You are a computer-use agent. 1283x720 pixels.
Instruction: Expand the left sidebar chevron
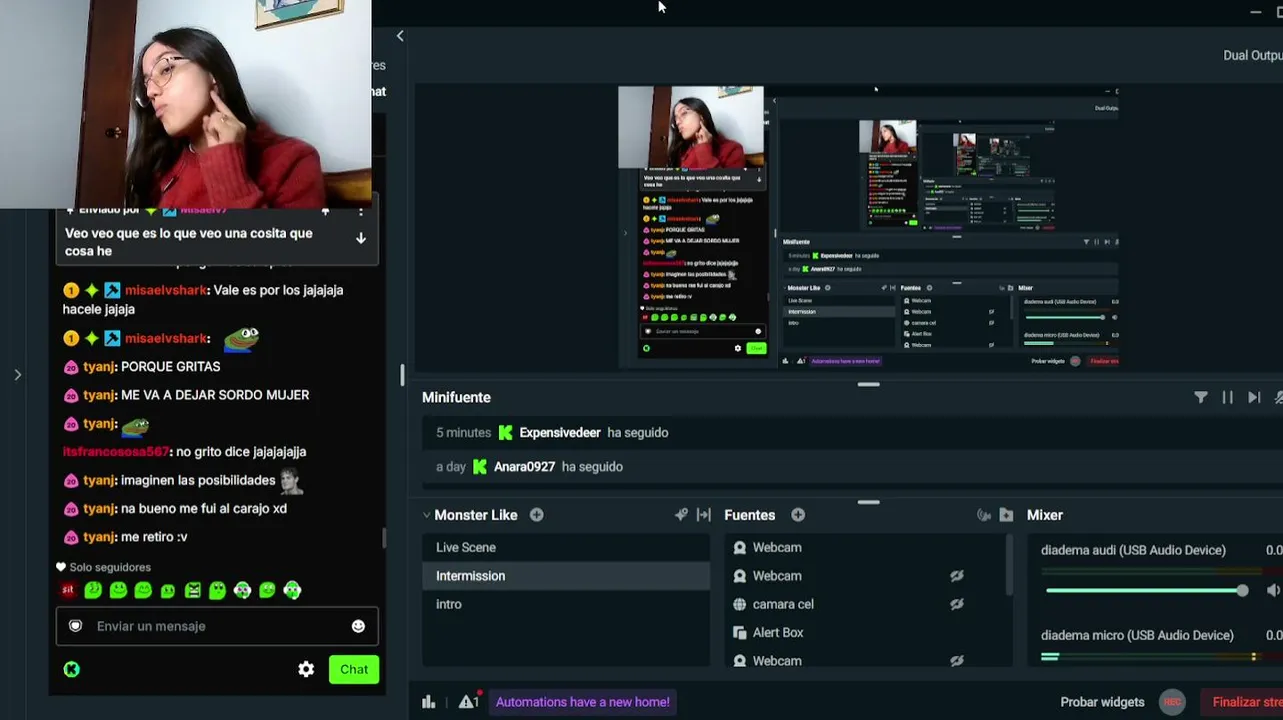(18, 375)
